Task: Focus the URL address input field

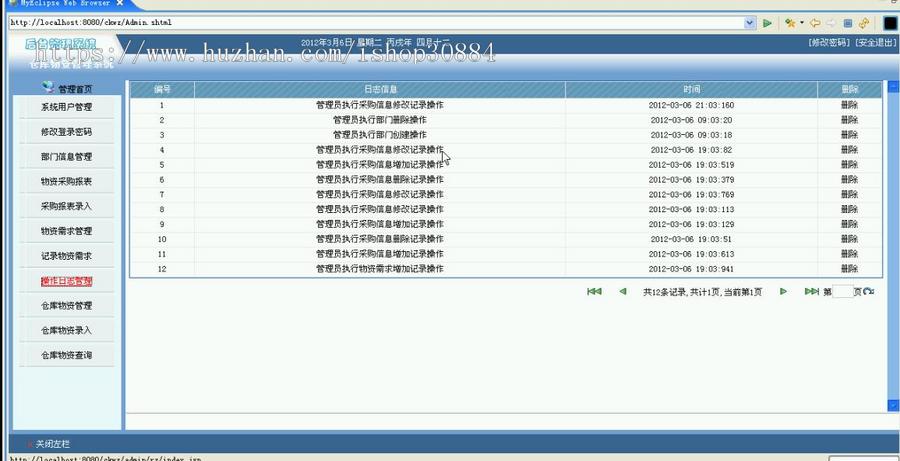Action: click(376, 23)
